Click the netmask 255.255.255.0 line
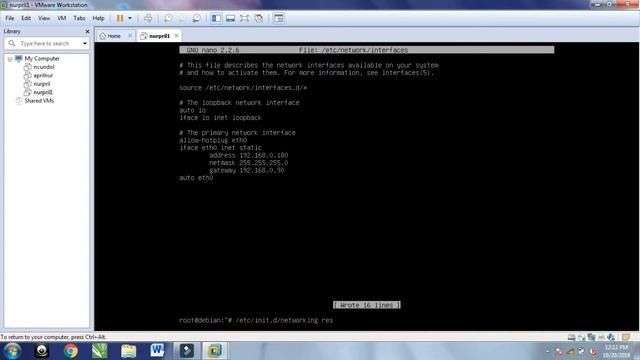Image resolution: width=640 pixels, height=360 pixels. [249, 163]
